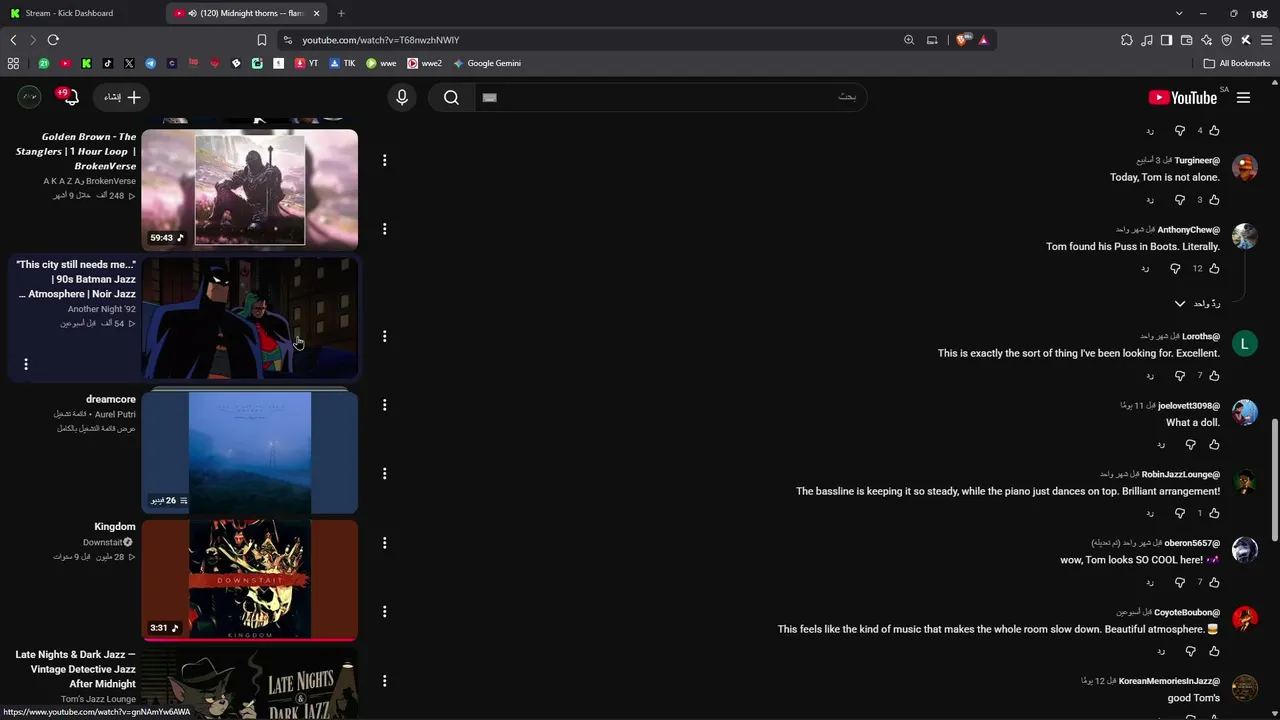
Task: Open the YouTube guide hamburger menu
Action: pos(1243,98)
